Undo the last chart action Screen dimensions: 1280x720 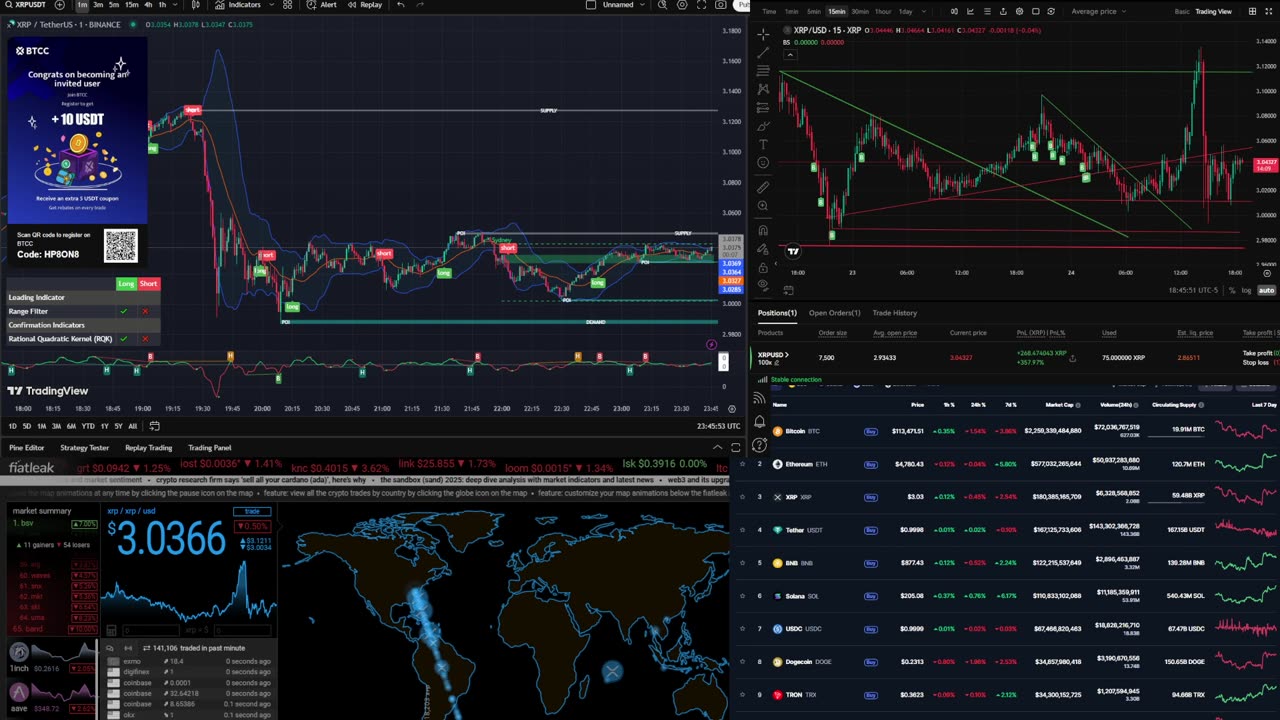tap(401, 4)
